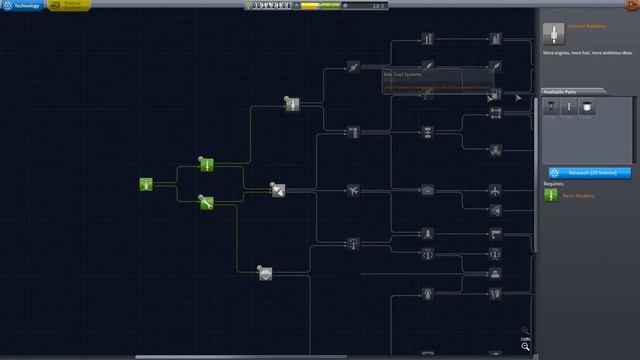Select the Heavier Rocketry node in the last column
The image size is (640, 360).
point(495,39)
